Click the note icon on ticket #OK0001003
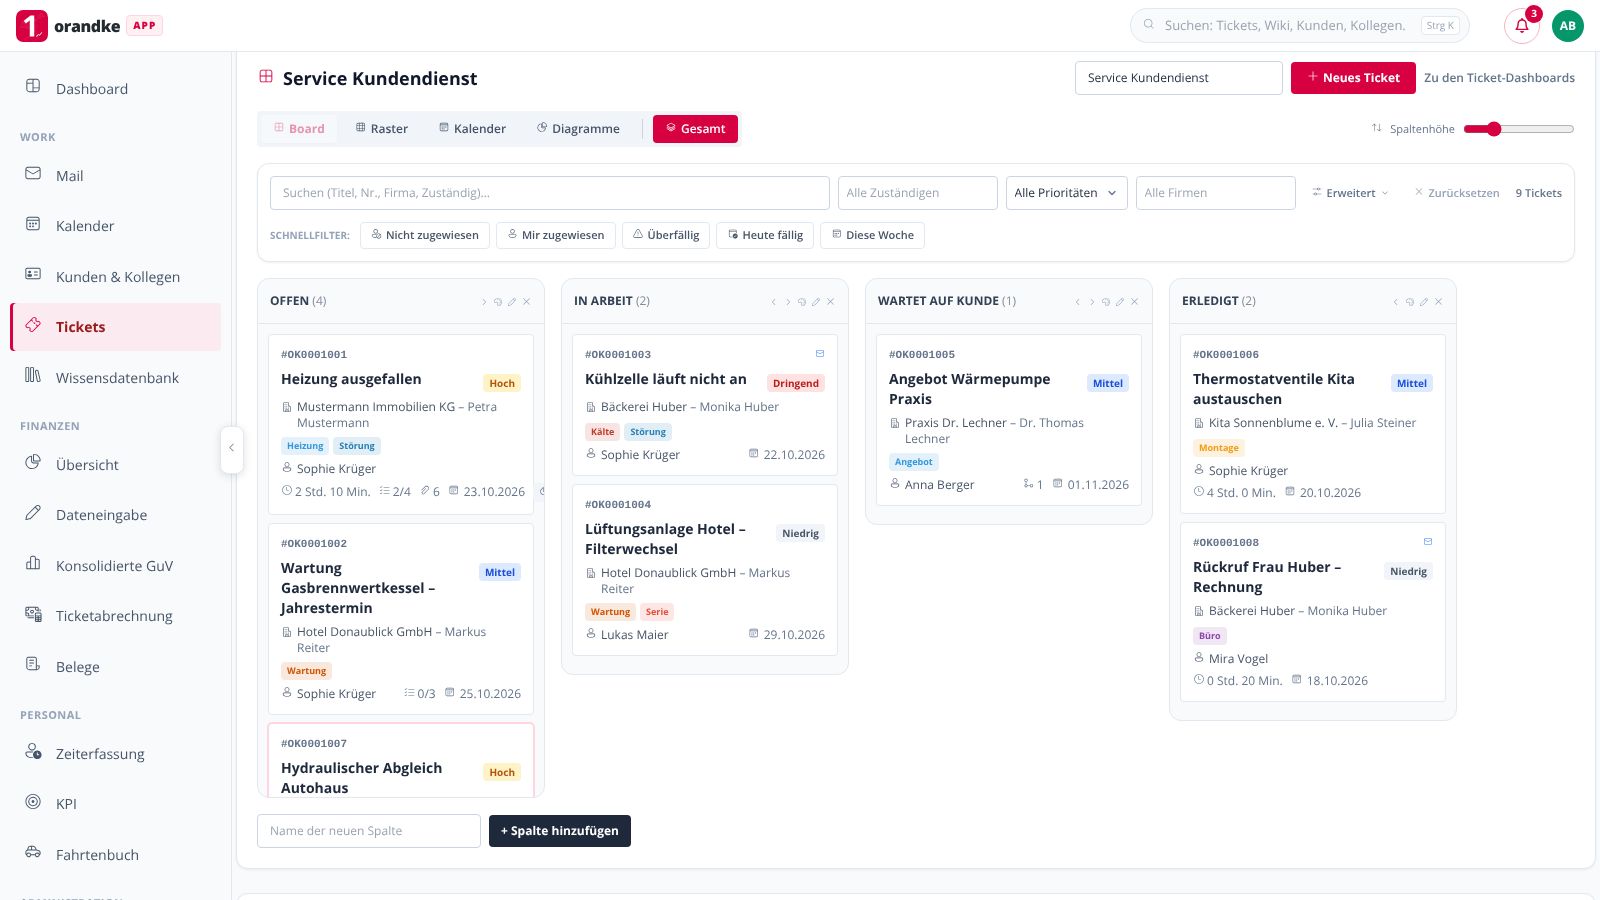1600x900 pixels. (x=820, y=354)
